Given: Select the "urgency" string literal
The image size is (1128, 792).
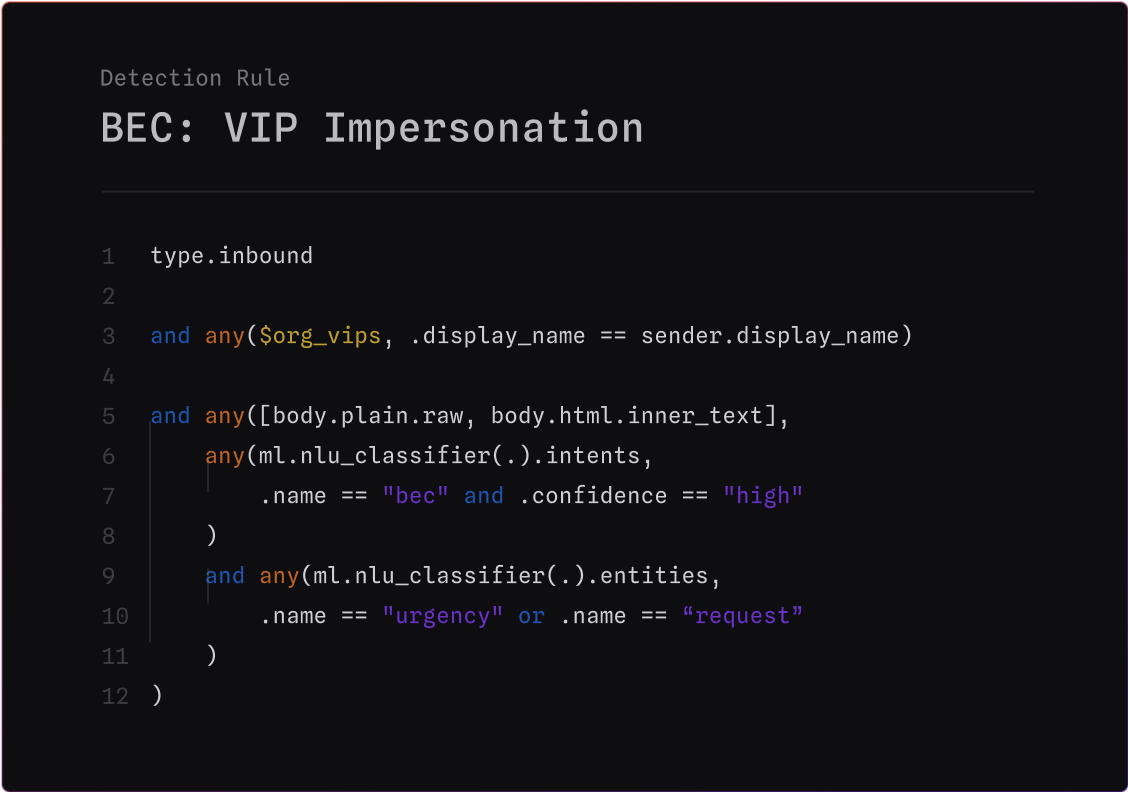Looking at the screenshot, I should coord(442,616).
